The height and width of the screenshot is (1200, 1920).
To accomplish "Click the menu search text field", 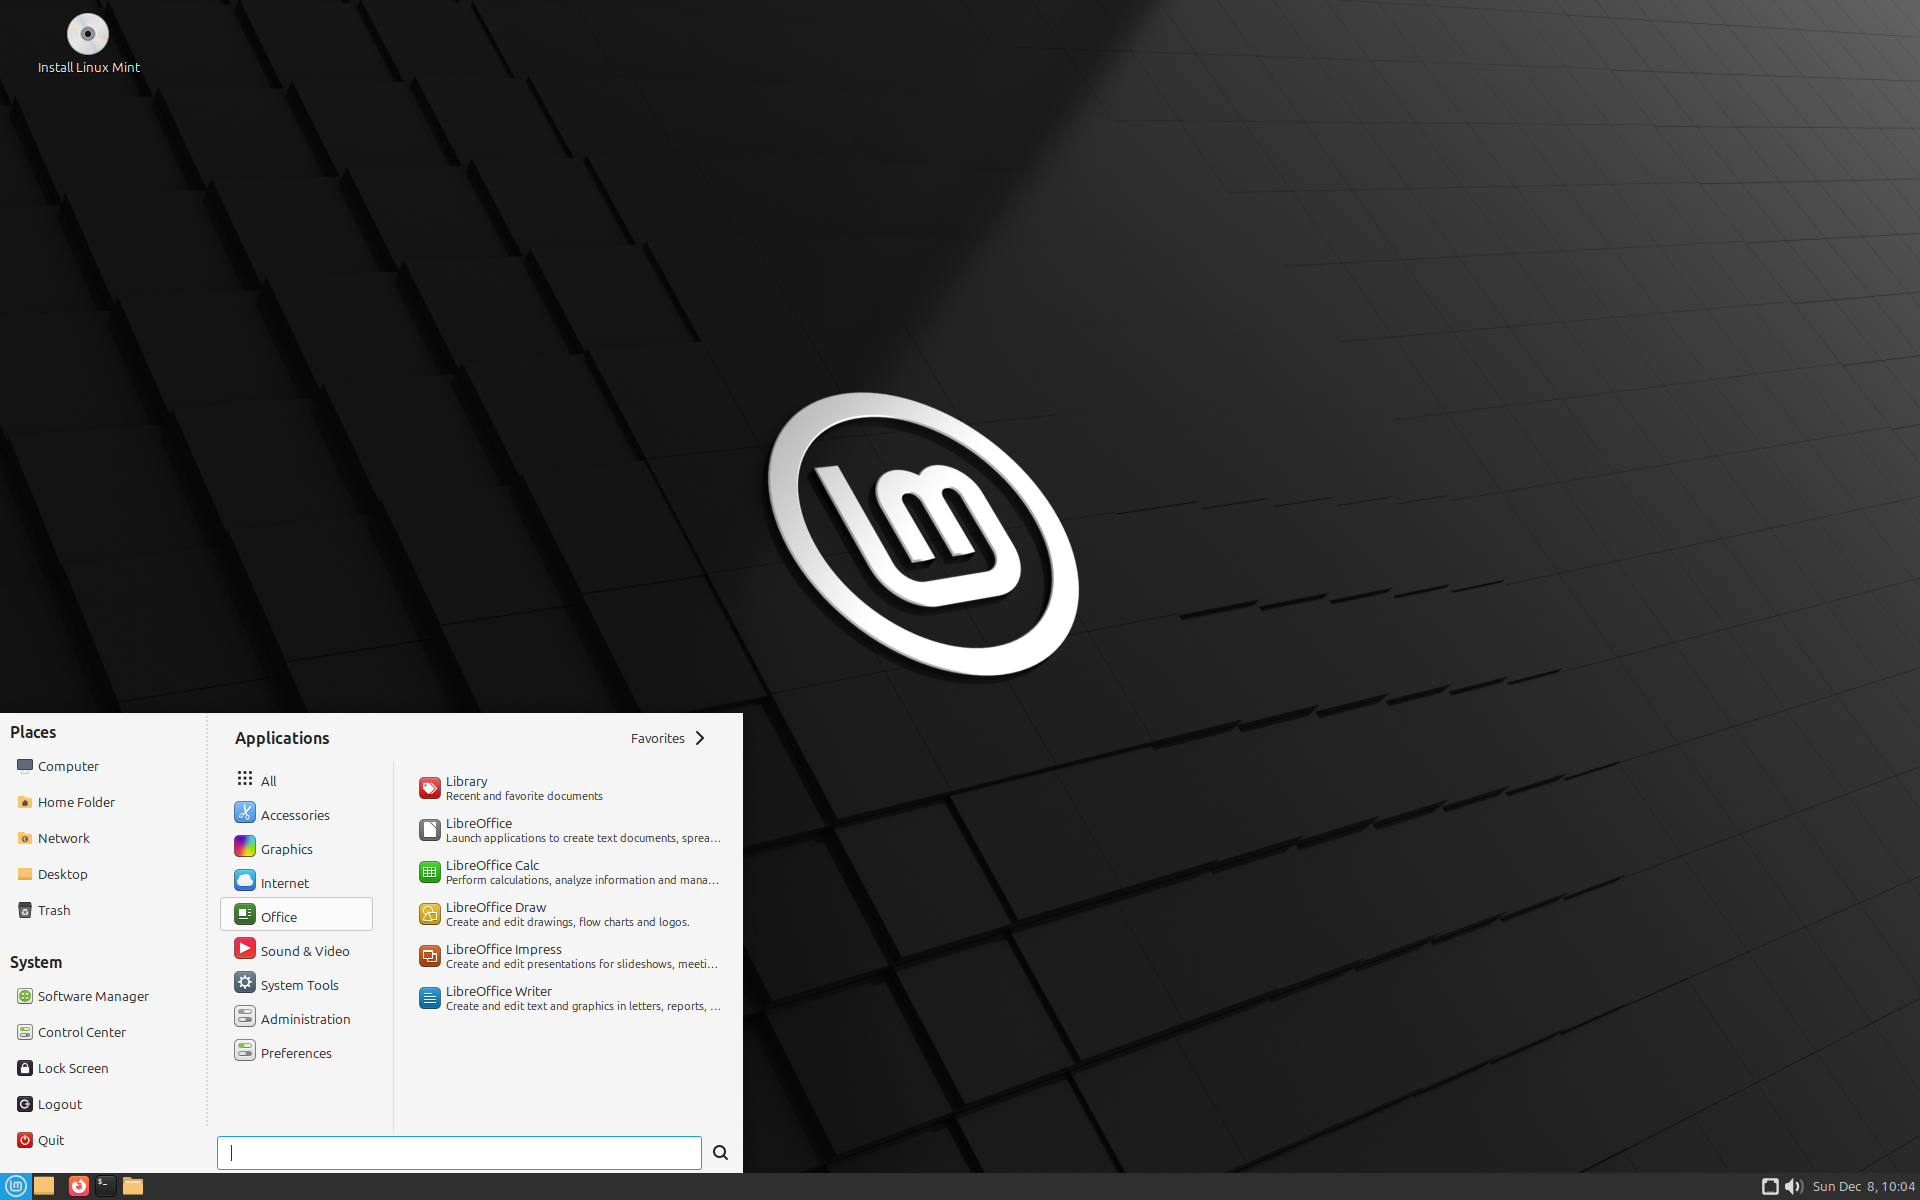I will 459,1153.
